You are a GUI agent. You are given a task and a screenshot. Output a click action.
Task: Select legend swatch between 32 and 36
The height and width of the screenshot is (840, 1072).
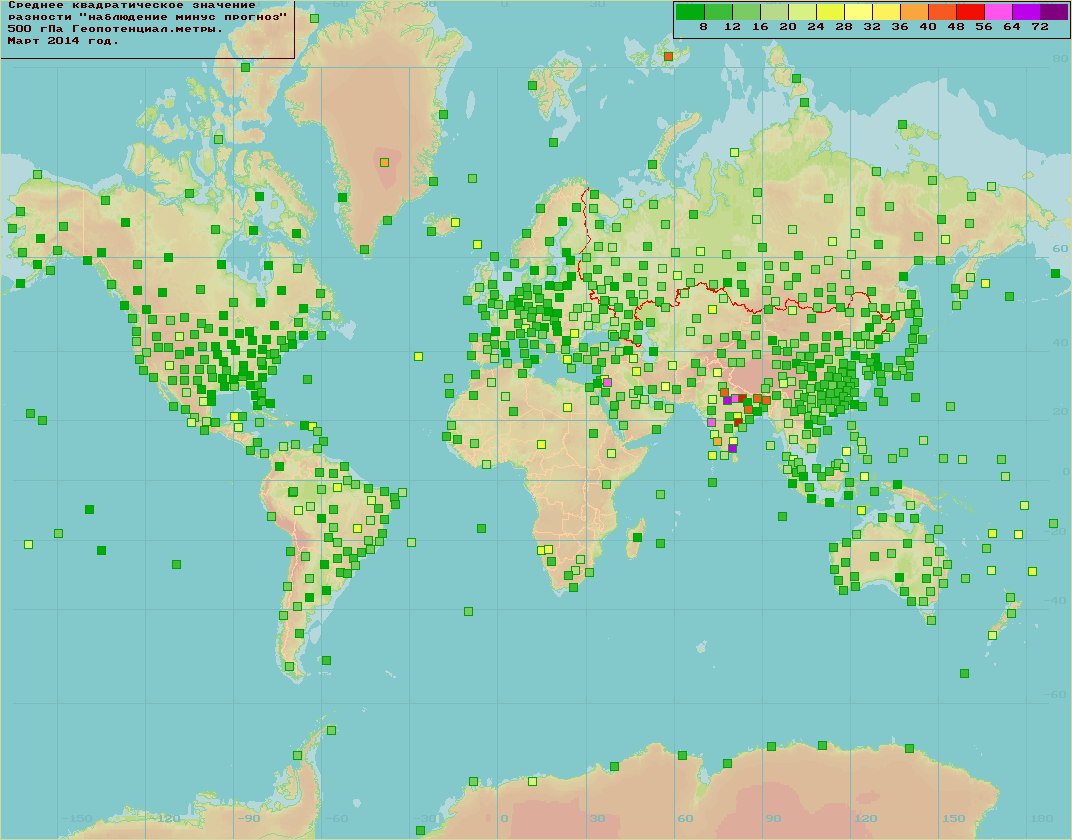[886, 12]
